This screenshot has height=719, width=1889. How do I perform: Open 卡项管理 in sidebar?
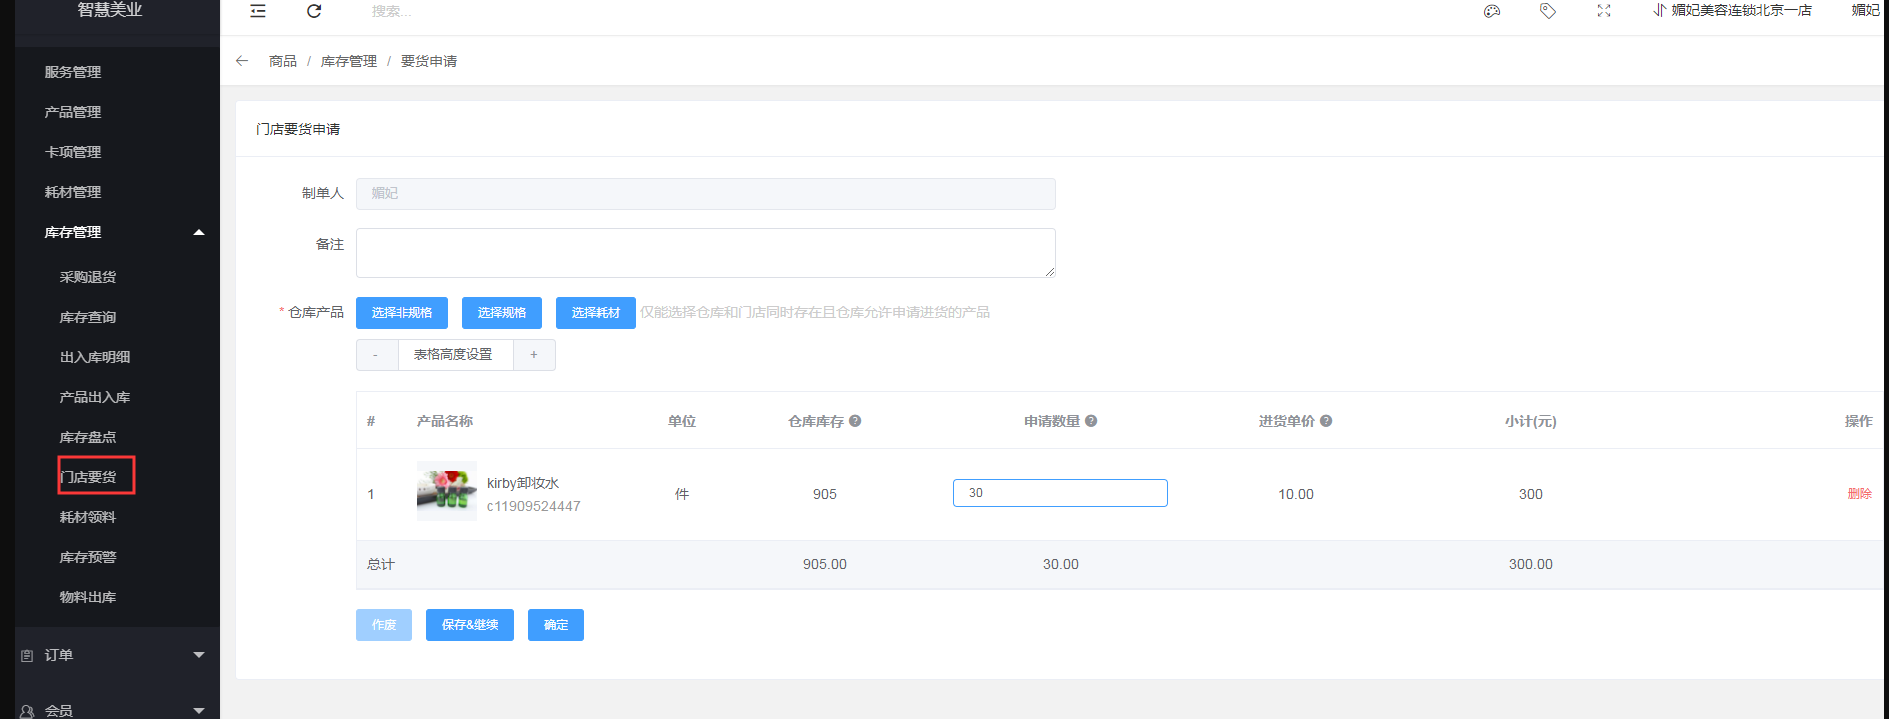pyautogui.click(x=73, y=152)
